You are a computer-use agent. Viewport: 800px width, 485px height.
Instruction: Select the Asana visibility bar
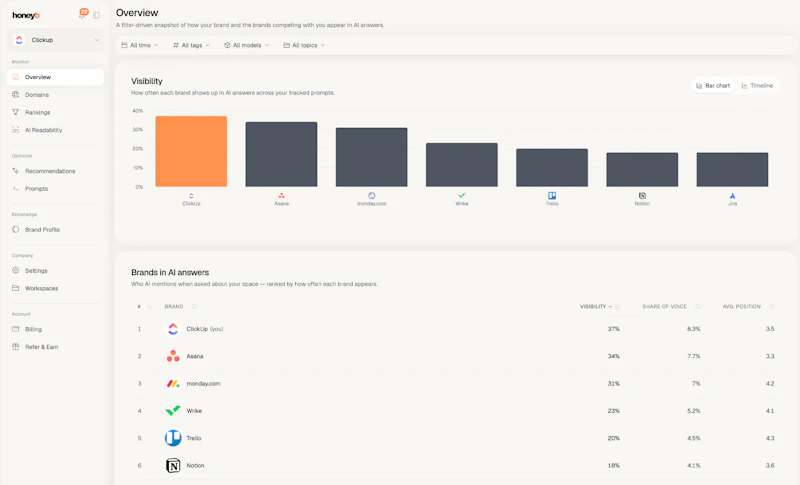point(281,155)
